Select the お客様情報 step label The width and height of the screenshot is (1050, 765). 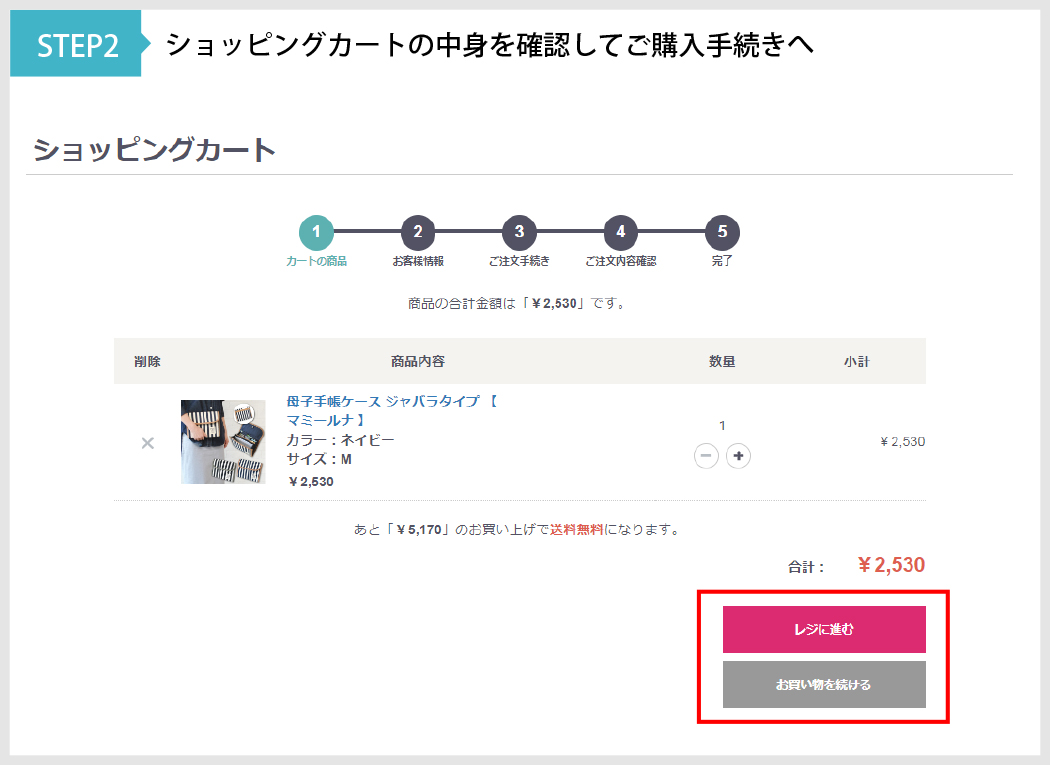pos(418,261)
